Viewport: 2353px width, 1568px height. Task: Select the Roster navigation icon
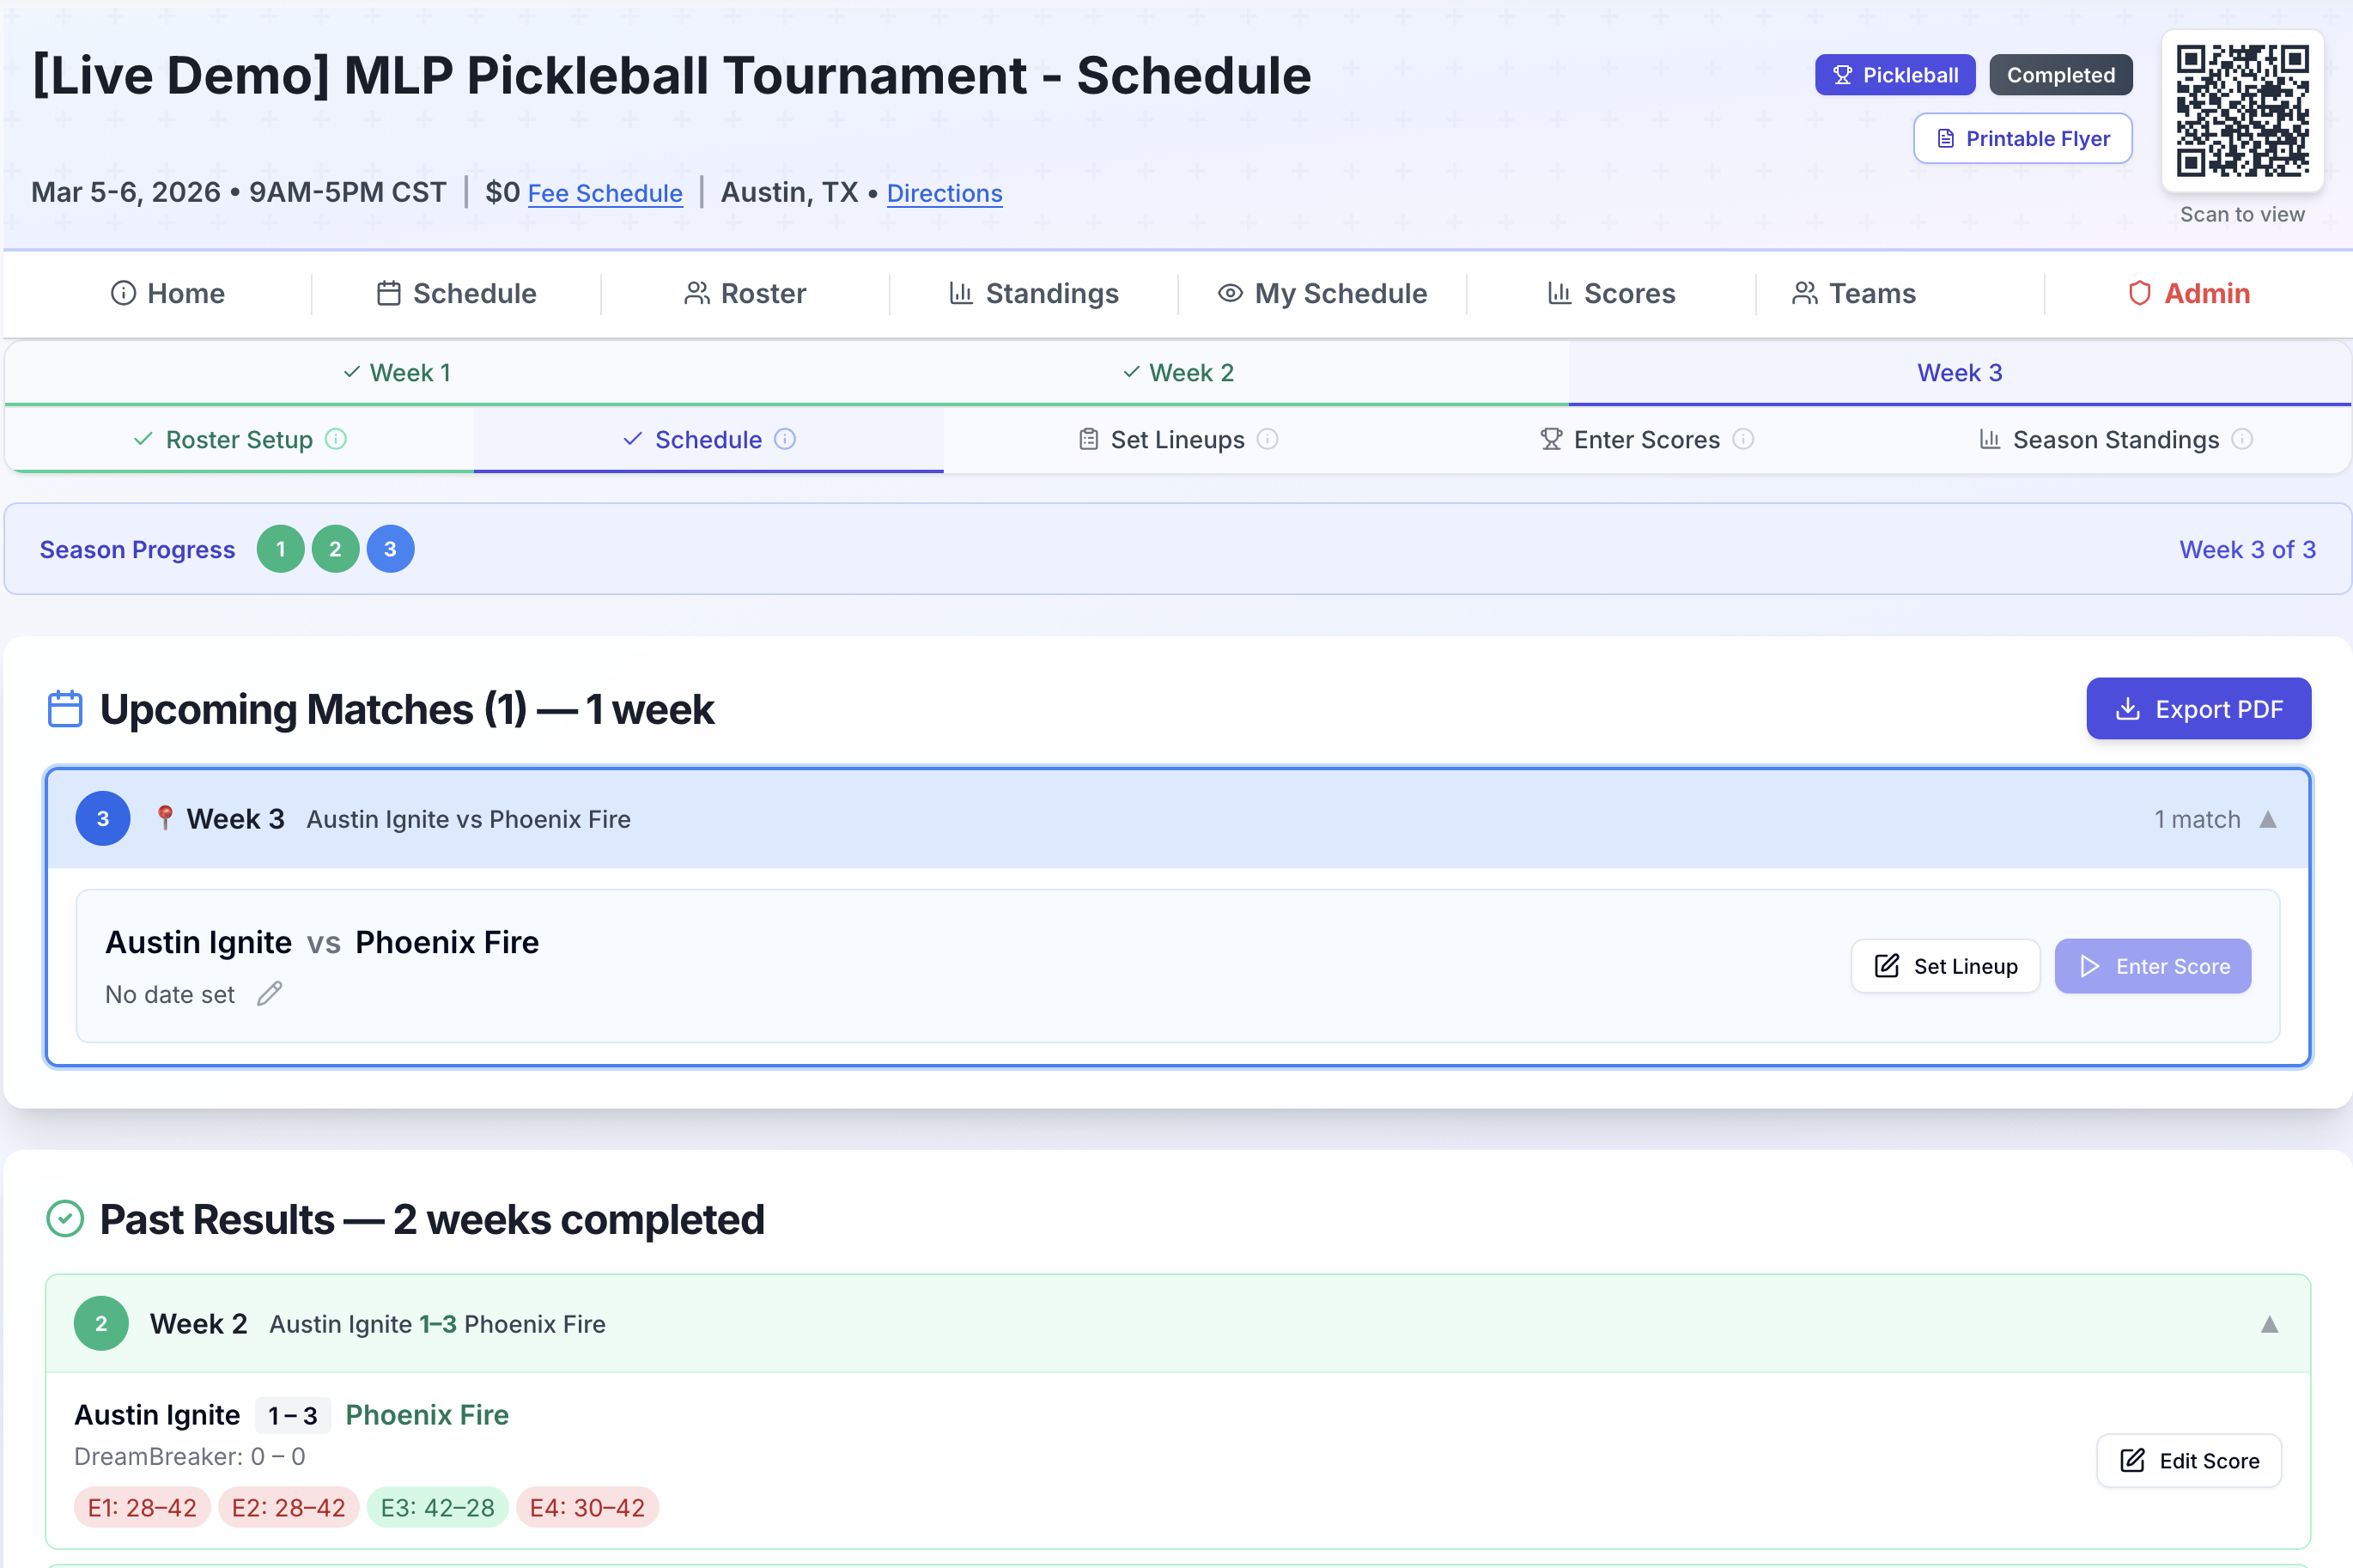(697, 293)
